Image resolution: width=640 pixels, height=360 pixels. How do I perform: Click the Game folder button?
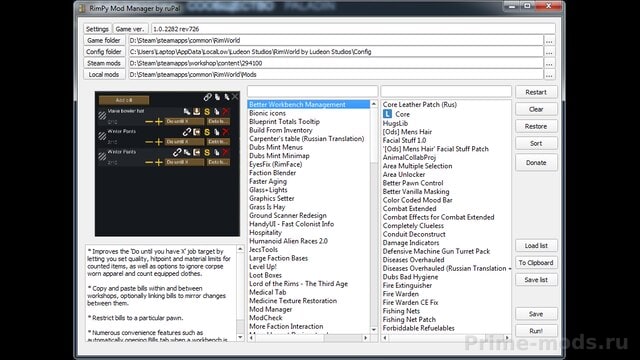tap(104, 40)
